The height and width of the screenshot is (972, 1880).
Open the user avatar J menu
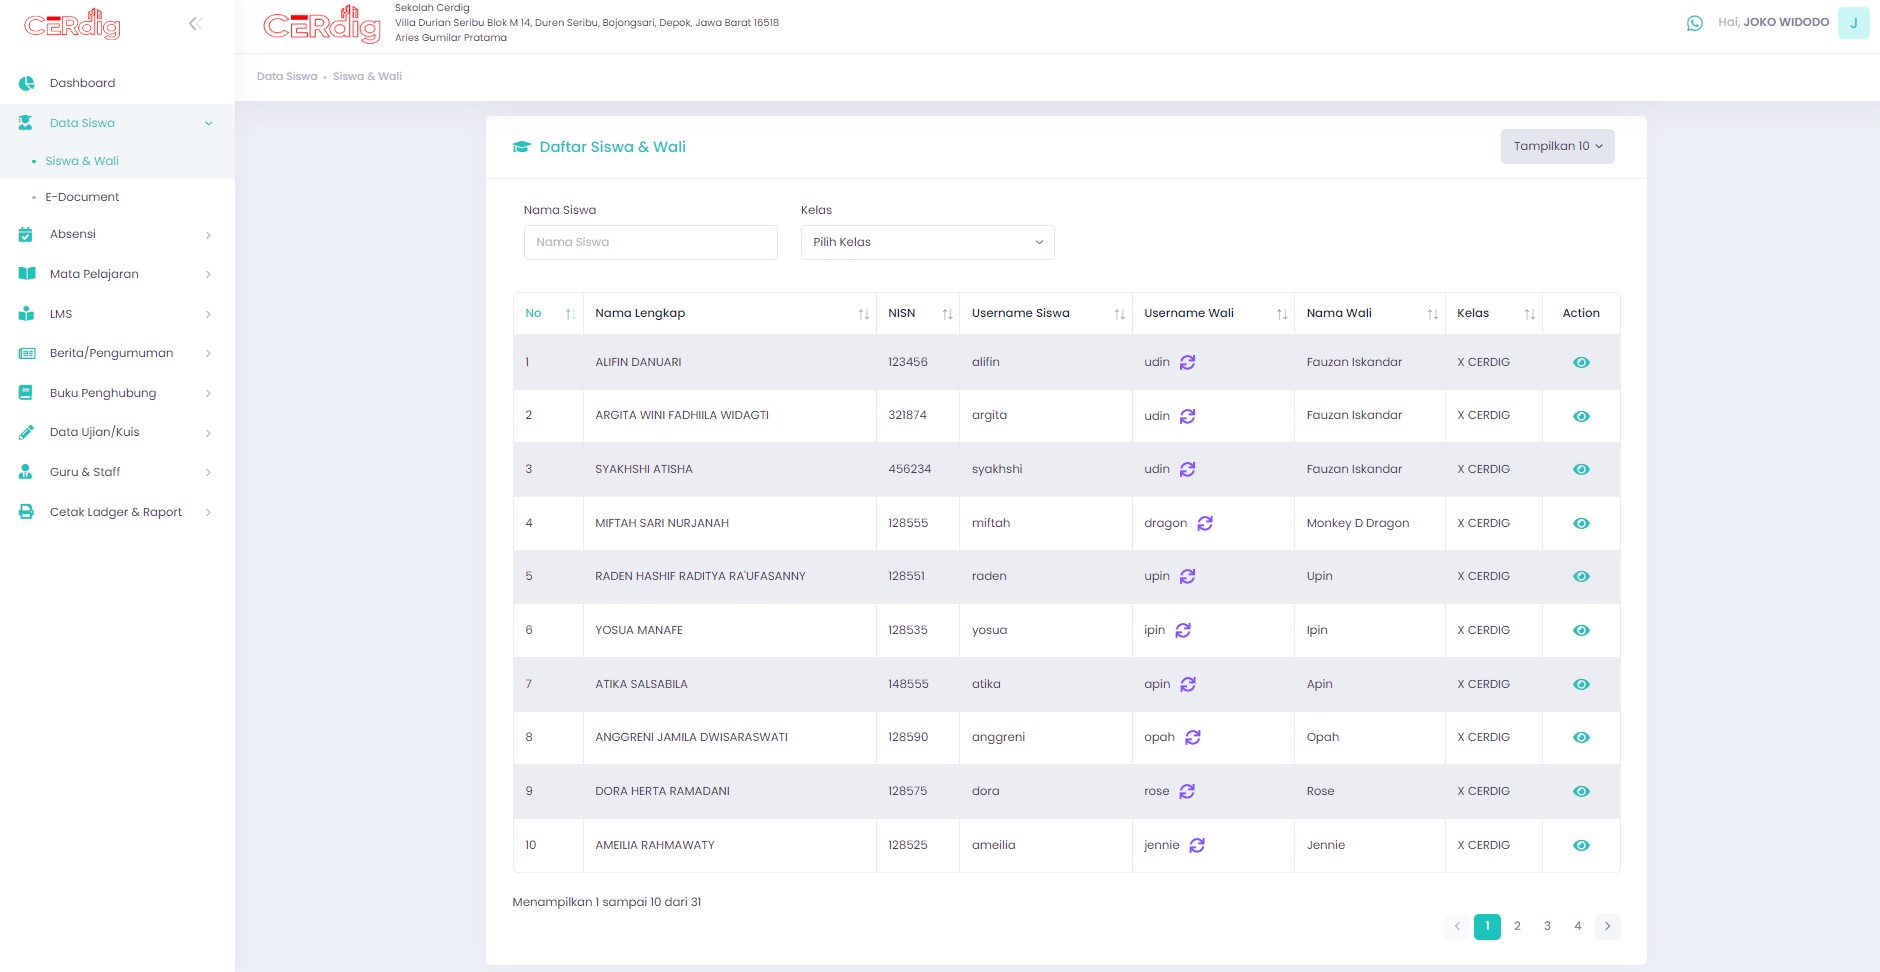coord(1853,23)
